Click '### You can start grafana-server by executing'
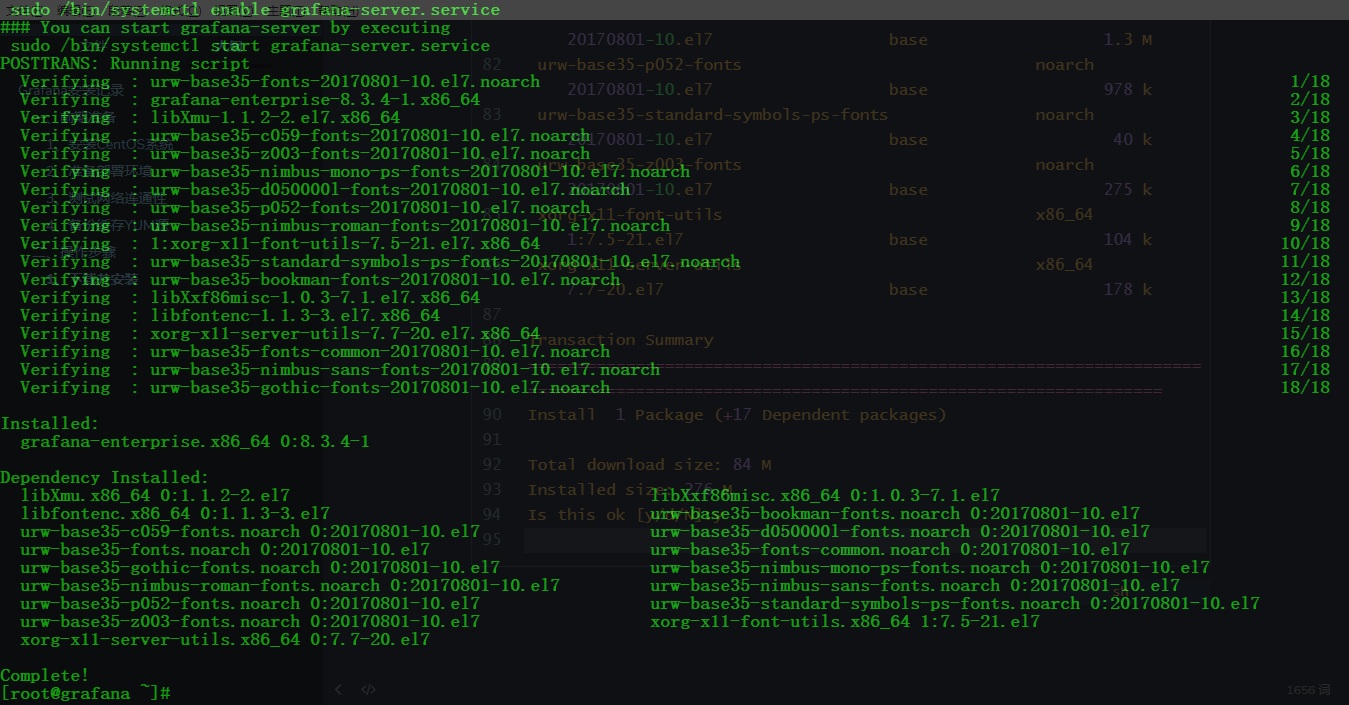Screen dimensions: 1349x705 coord(225,27)
